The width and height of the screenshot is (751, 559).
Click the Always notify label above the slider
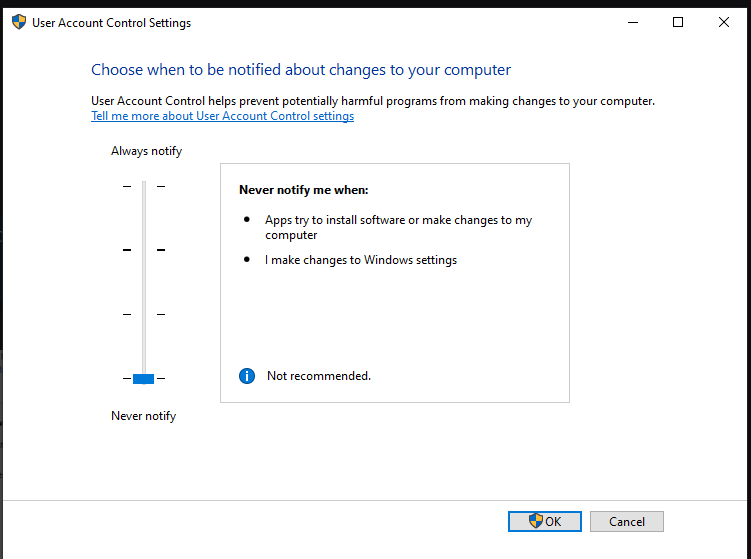click(x=146, y=151)
